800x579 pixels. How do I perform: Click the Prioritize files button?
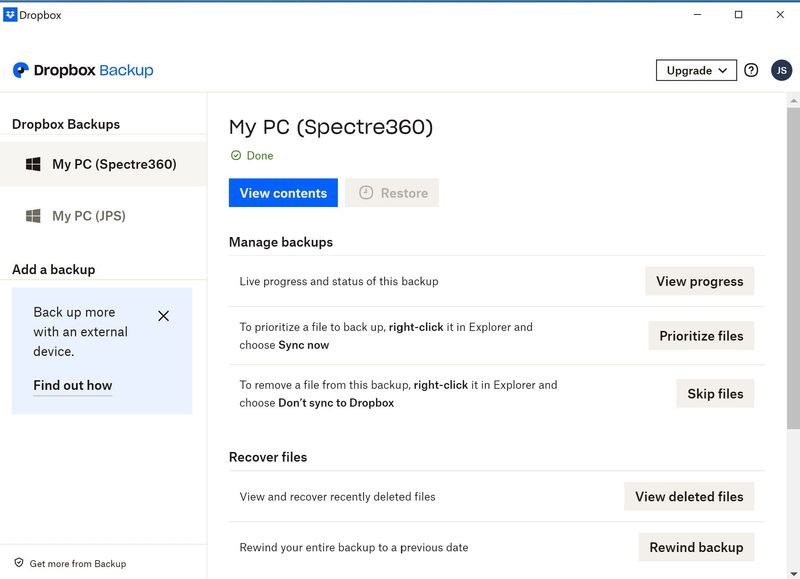(x=701, y=336)
